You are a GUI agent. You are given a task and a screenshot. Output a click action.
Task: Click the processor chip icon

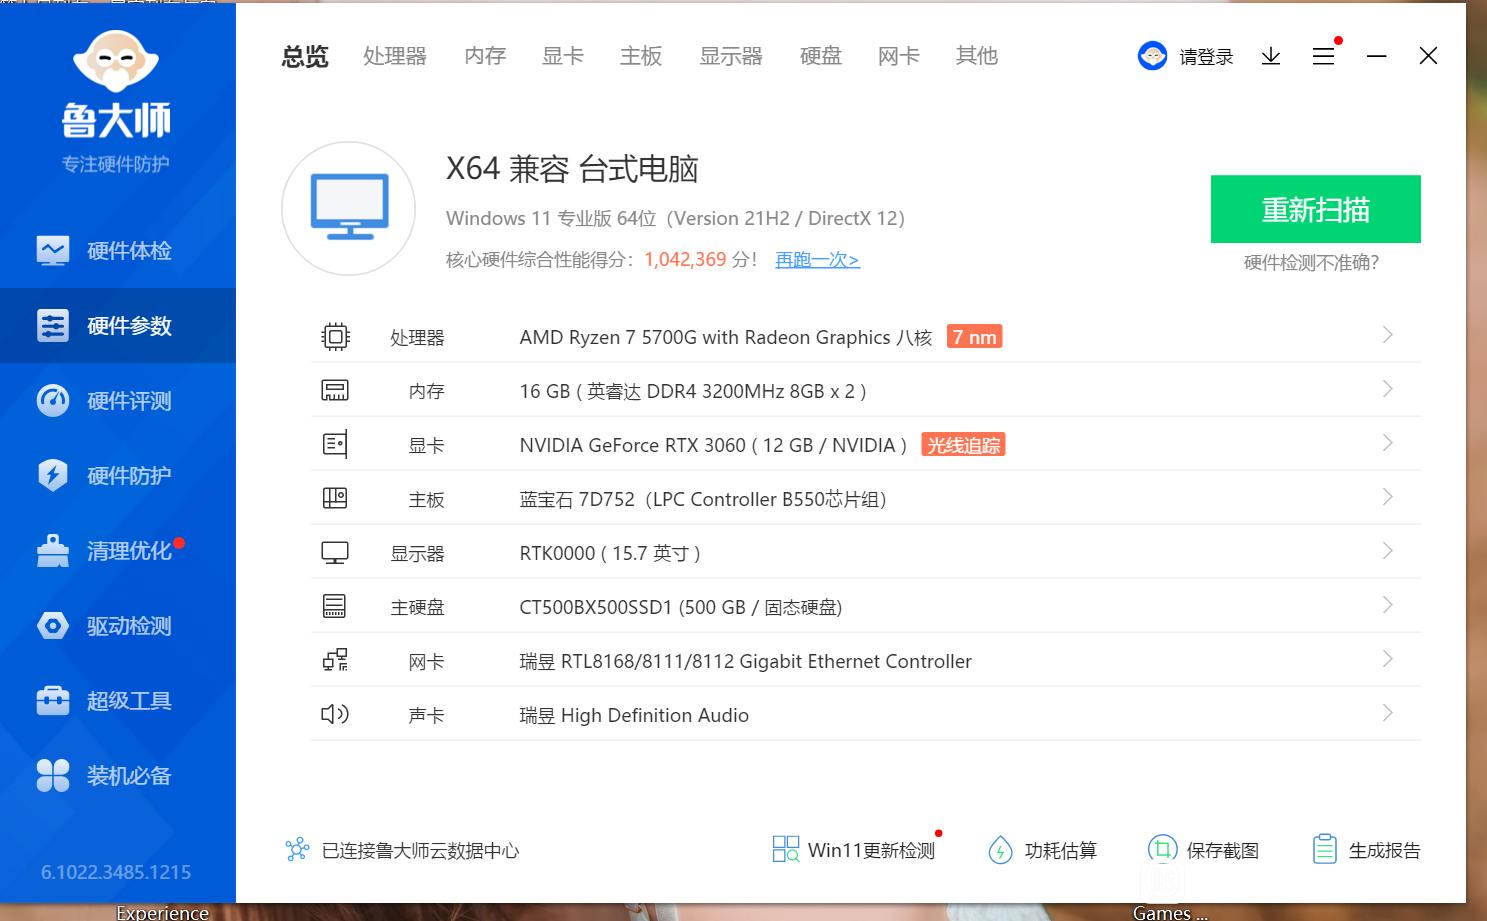(x=335, y=337)
